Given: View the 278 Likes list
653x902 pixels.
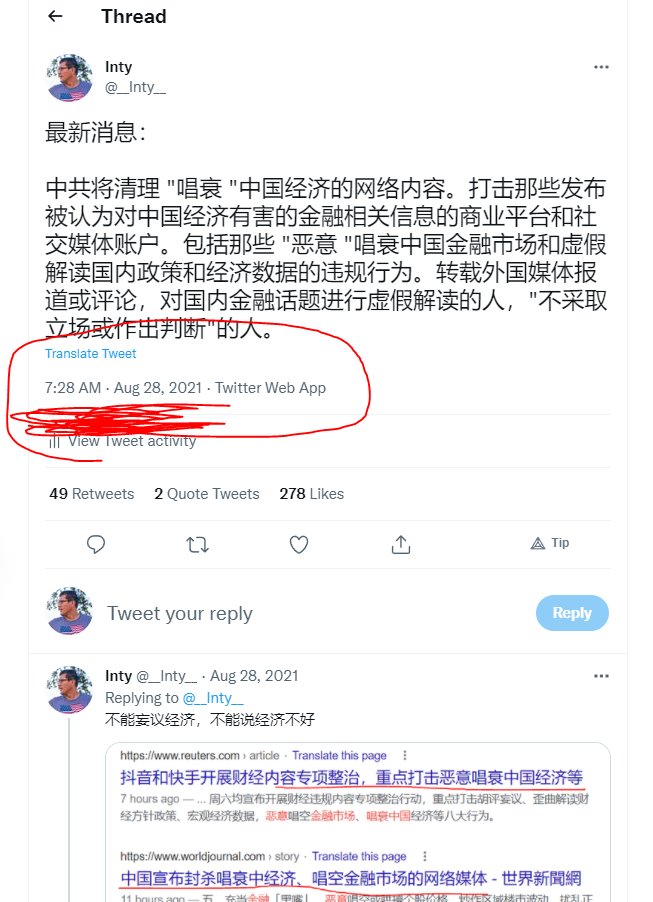Looking at the screenshot, I should [311, 494].
